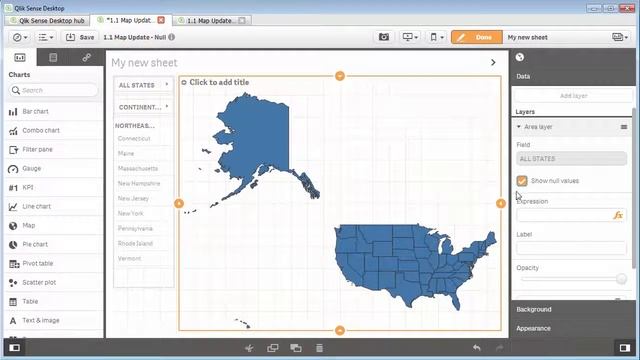Select Scatter plot icon
The height and width of the screenshot is (360, 640).
(13, 282)
